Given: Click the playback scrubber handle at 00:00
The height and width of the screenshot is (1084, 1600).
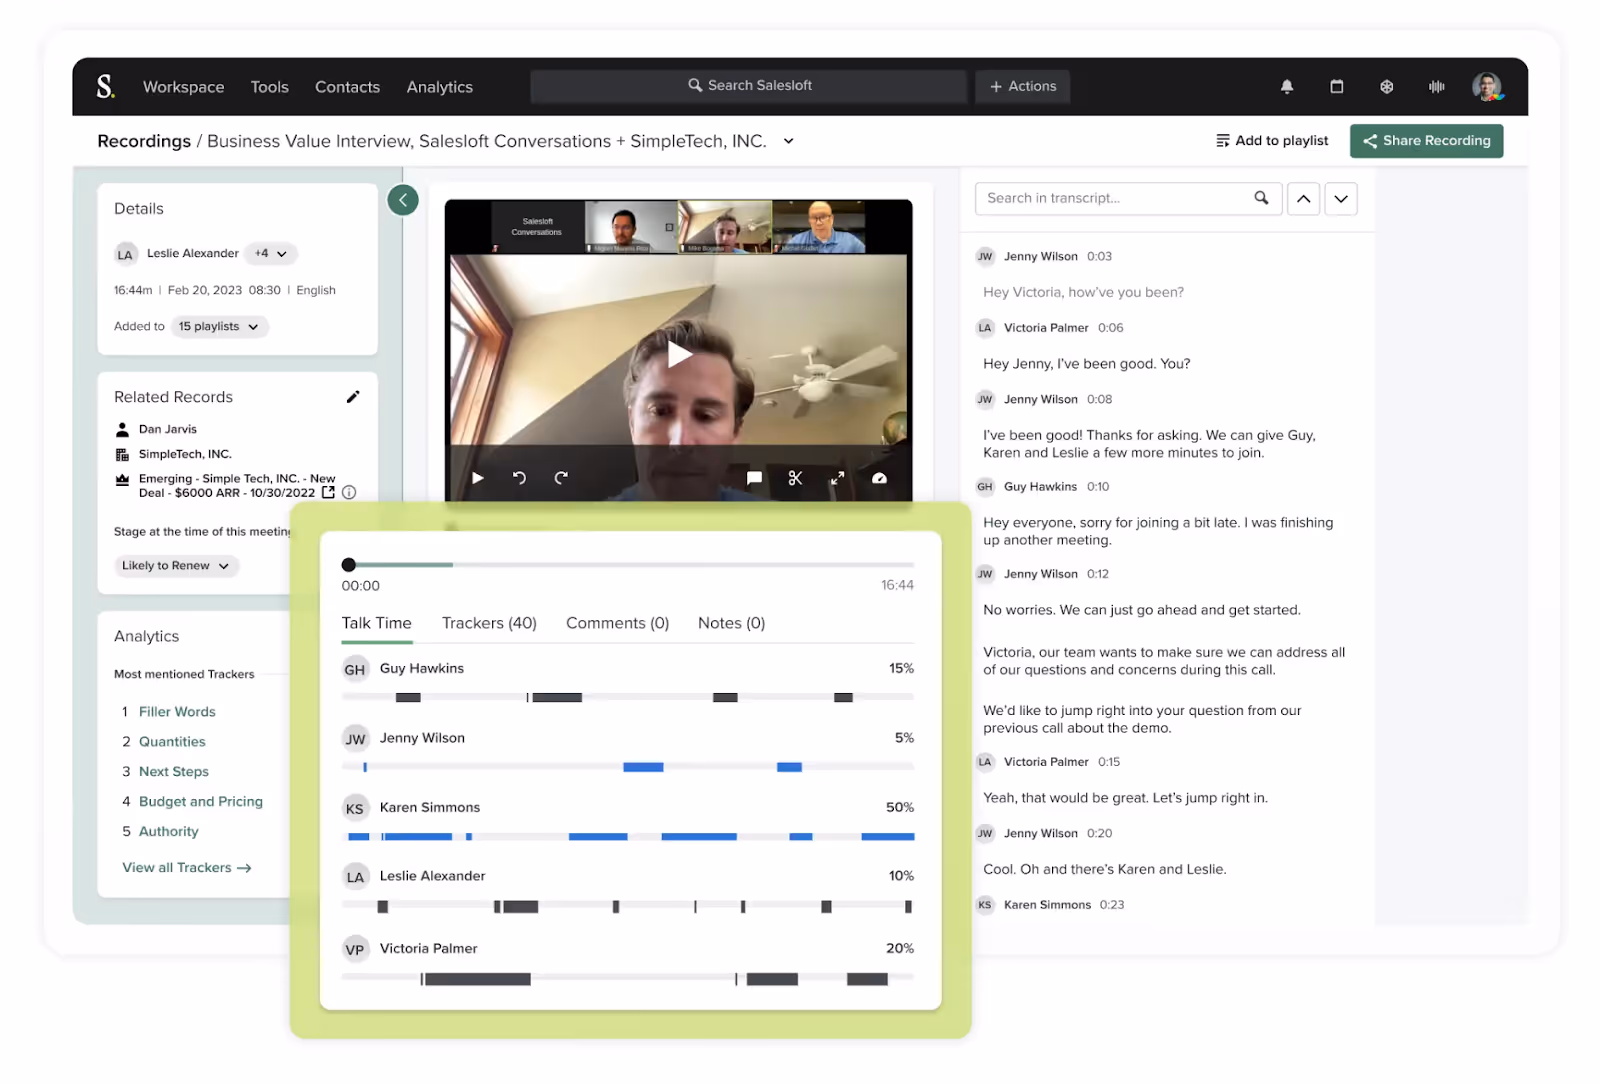Looking at the screenshot, I should [349, 565].
